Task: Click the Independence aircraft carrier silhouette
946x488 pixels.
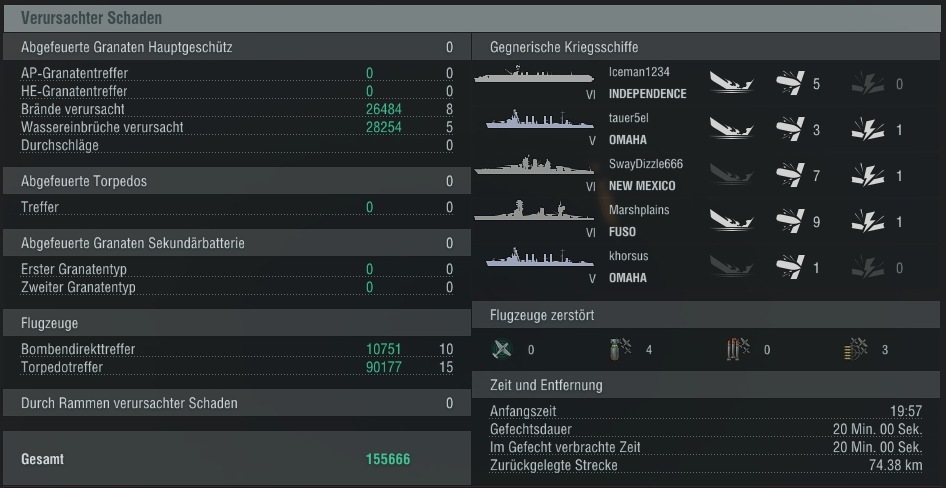Action: coord(534,75)
